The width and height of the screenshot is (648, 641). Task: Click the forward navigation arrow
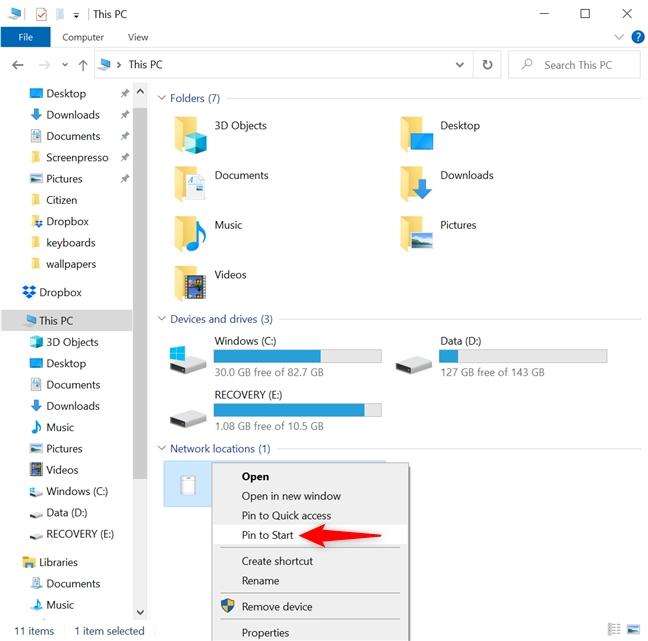(x=45, y=65)
